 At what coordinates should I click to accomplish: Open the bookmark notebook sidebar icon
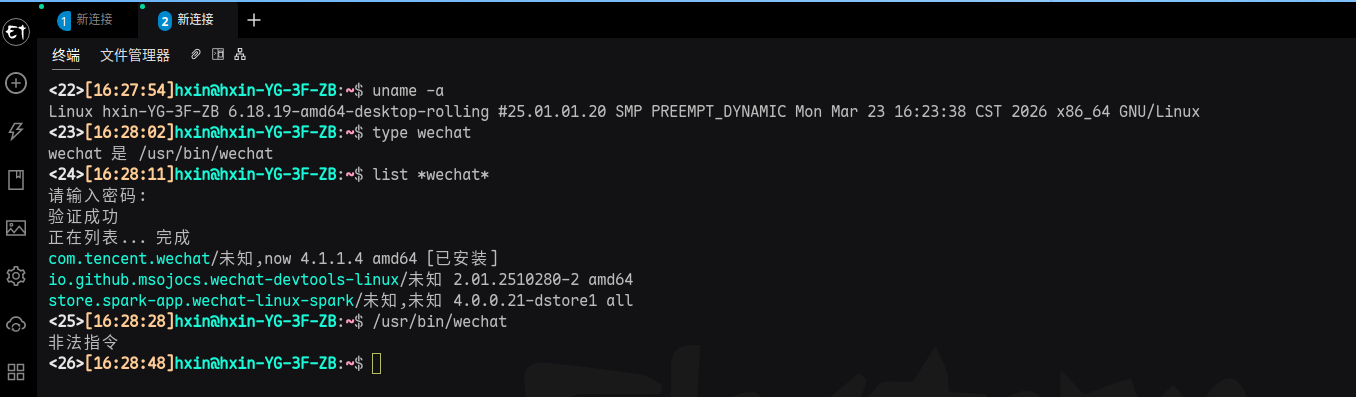click(16, 180)
